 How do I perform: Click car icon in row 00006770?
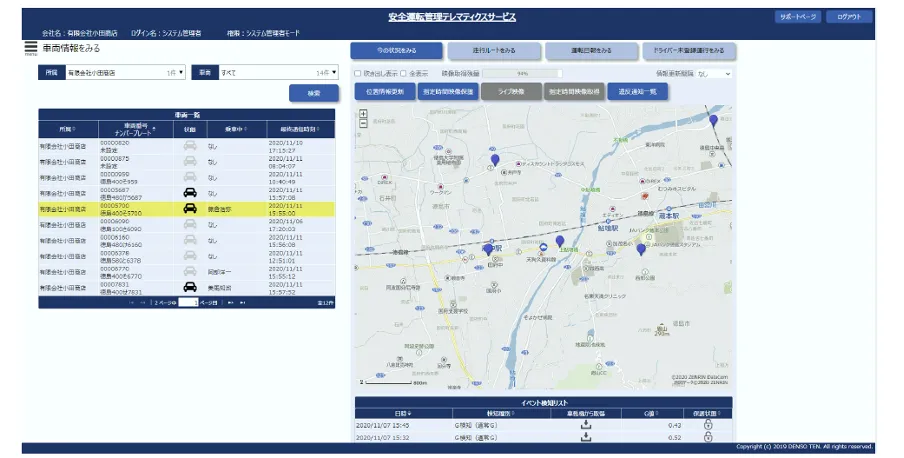click(x=190, y=271)
